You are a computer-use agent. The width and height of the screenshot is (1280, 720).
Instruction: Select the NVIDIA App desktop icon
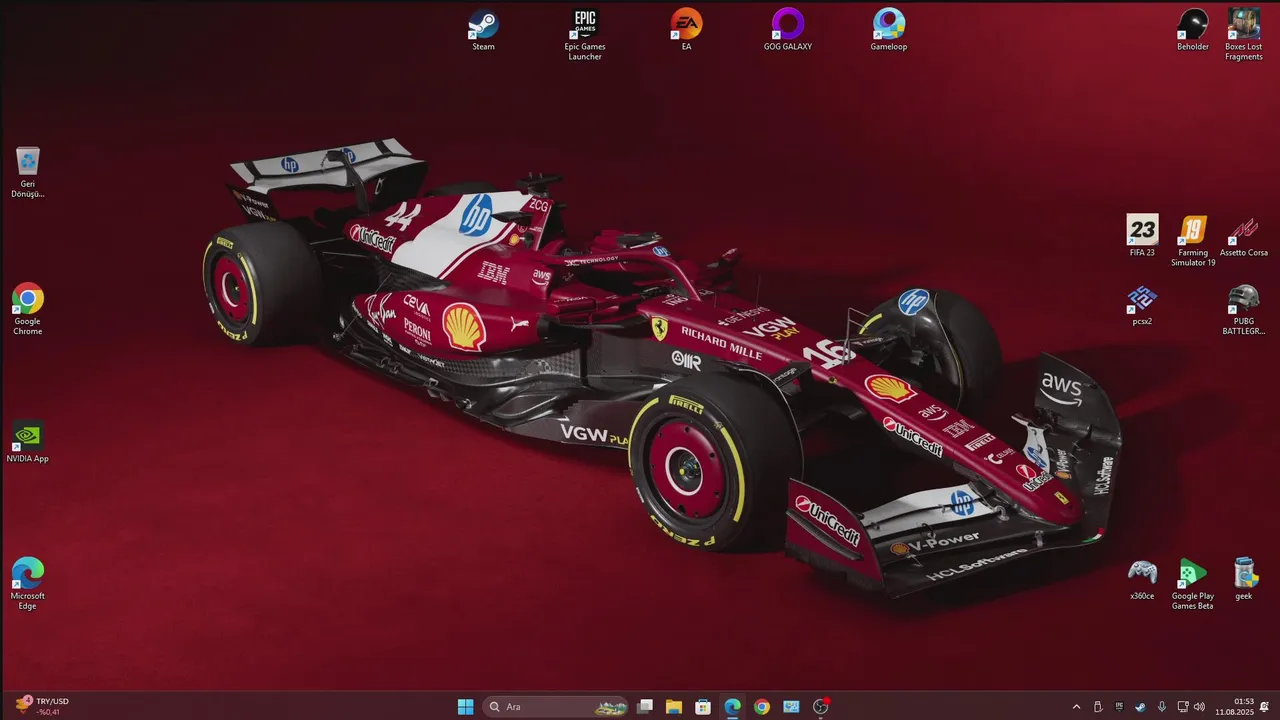click(x=28, y=442)
